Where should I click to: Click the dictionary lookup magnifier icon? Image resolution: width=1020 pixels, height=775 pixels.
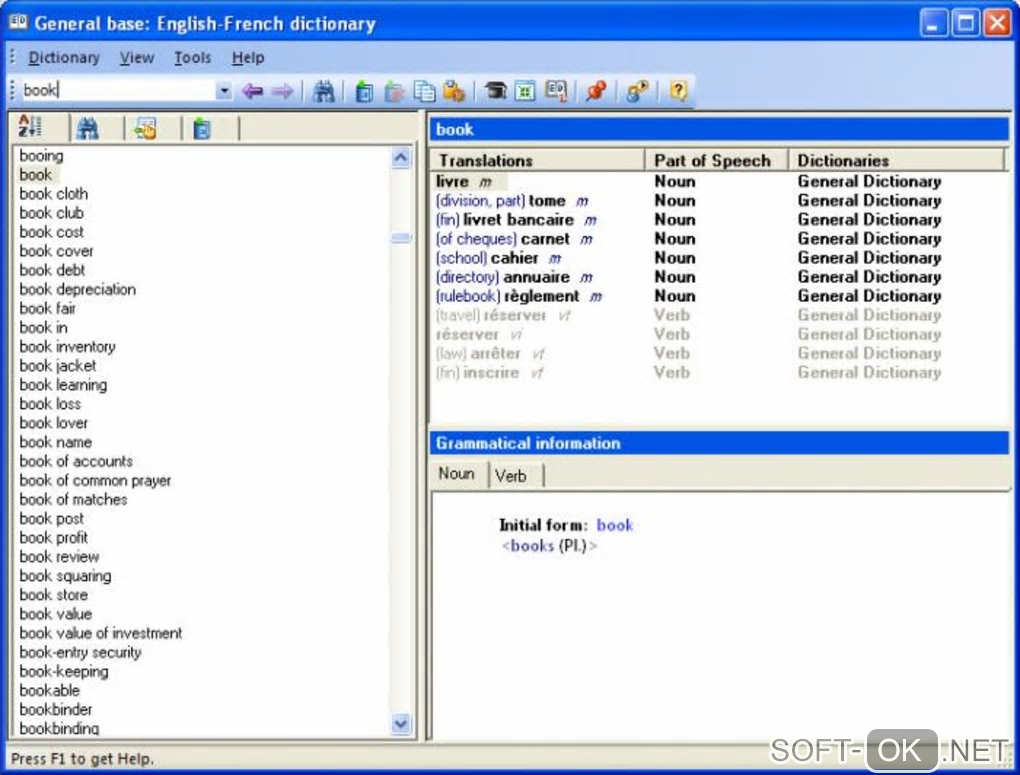[x=556, y=91]
